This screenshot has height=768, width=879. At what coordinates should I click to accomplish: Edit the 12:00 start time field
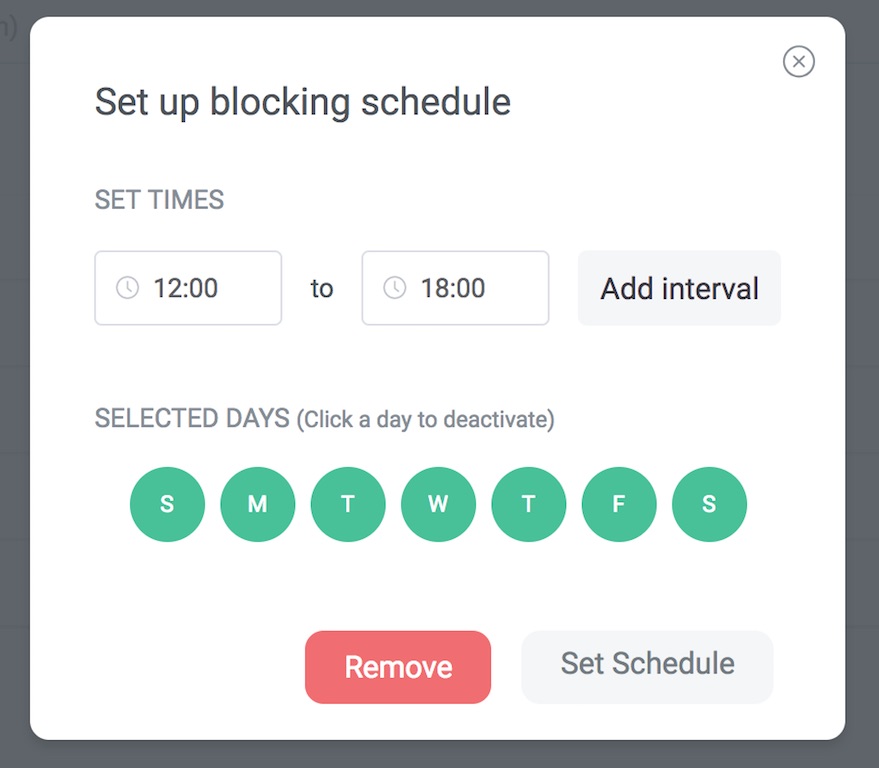click(x=200, y=288)
